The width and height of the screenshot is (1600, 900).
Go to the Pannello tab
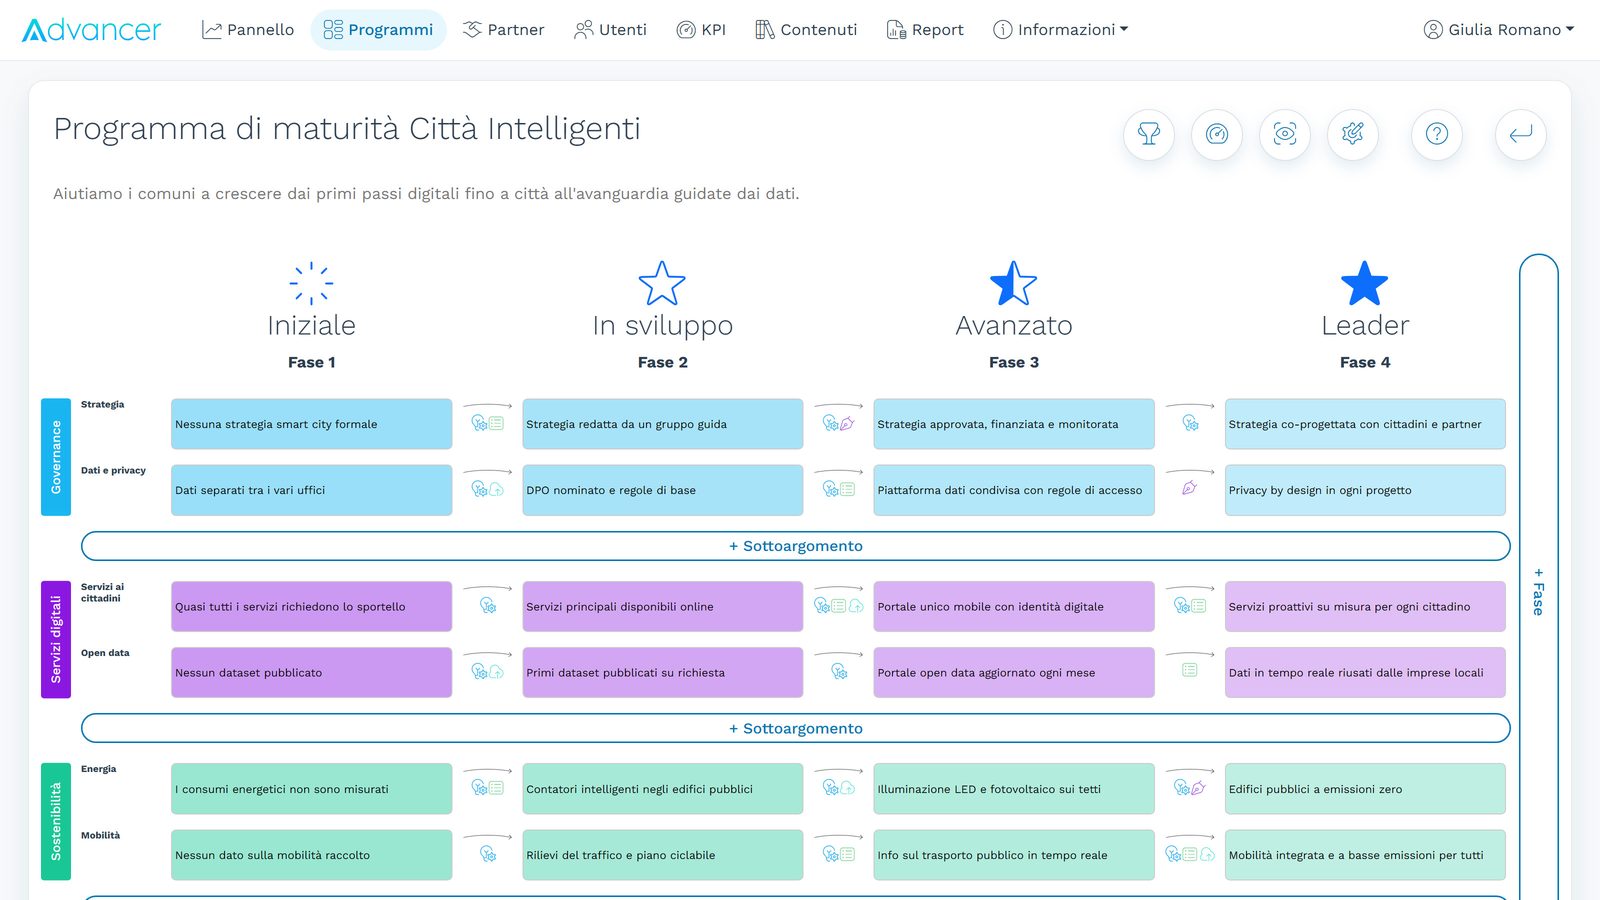pos(248,30)
